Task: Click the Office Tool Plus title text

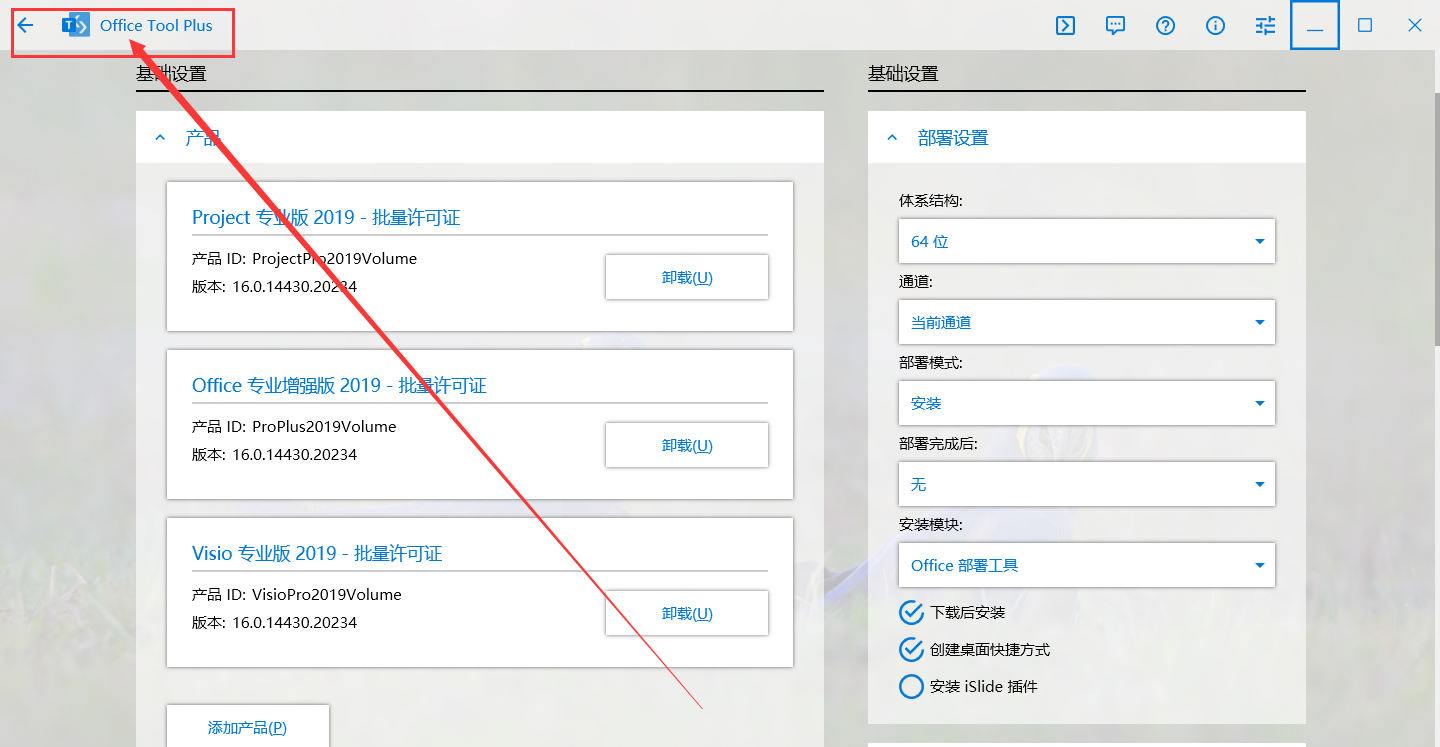Action: (x=156, y=26)
